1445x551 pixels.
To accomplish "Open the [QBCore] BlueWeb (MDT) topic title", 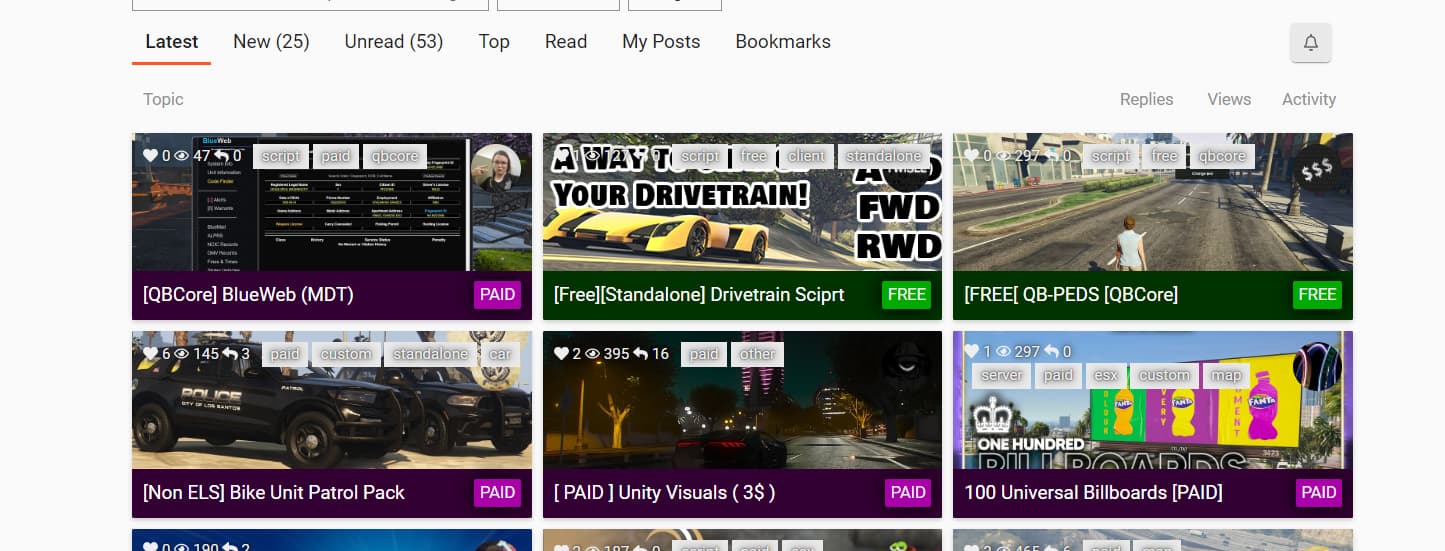I will click(248, 295).
